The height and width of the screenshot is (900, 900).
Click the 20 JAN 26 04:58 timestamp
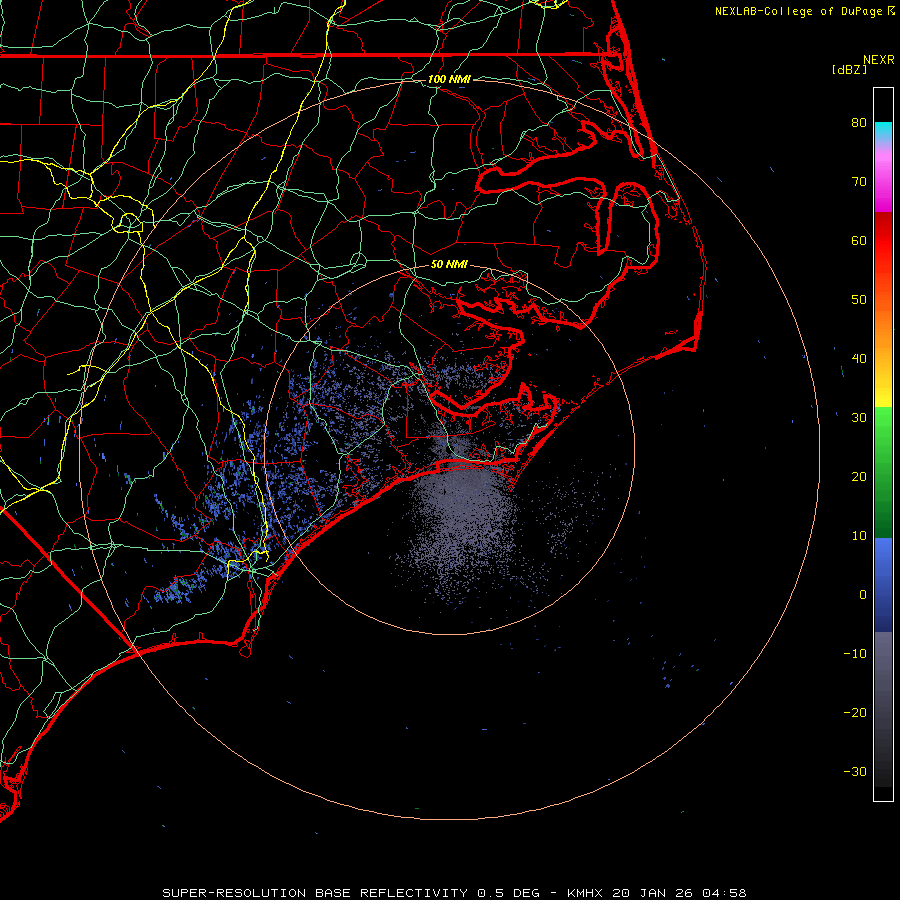[x=679, y=893]
